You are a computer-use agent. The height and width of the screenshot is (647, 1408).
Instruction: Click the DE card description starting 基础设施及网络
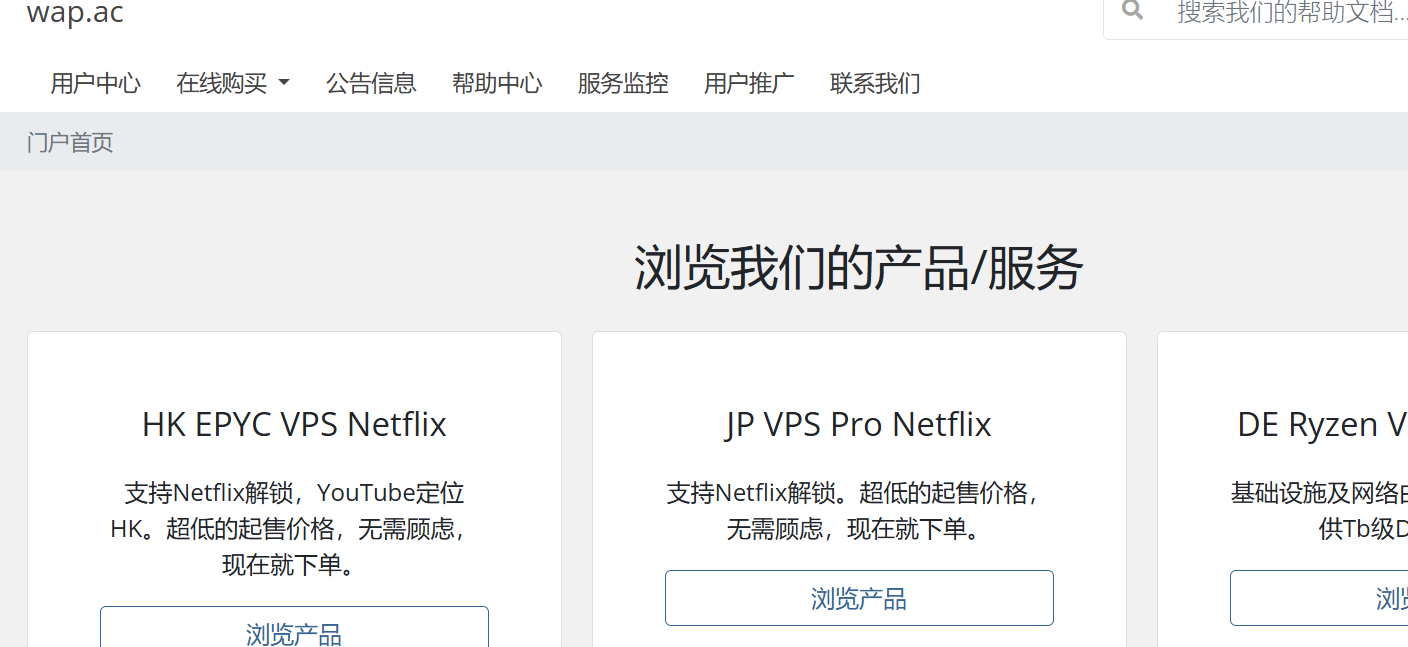click(1319, 511)
